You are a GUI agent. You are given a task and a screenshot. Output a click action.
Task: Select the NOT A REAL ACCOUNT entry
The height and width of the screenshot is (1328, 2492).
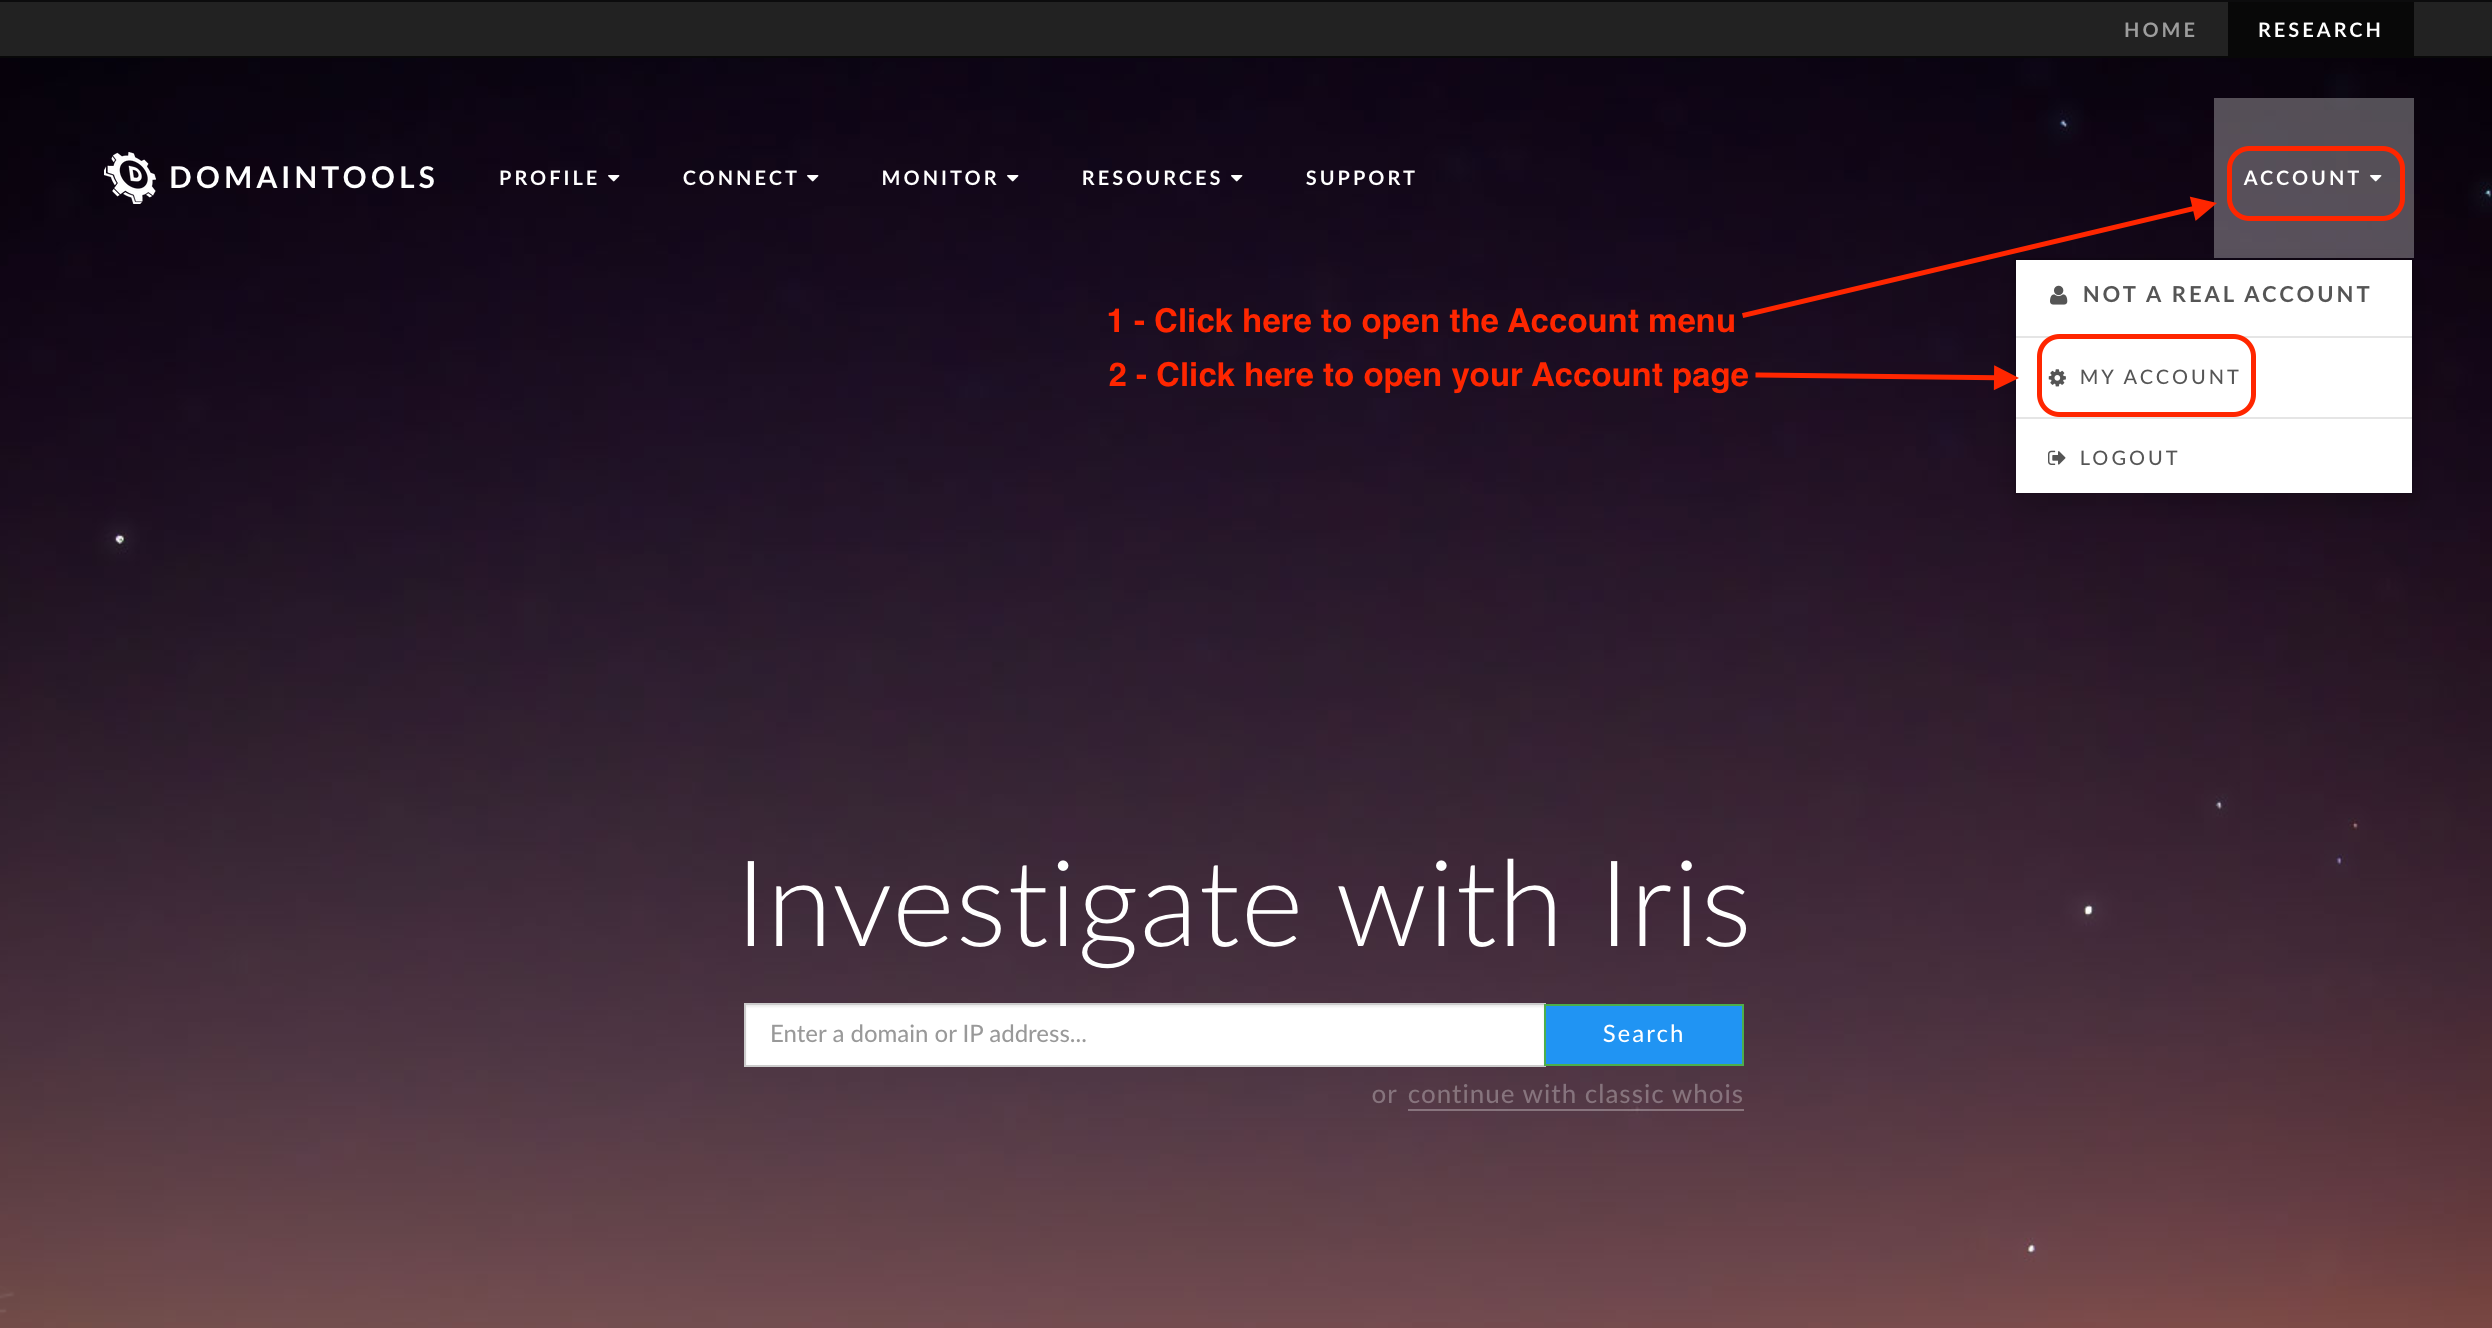click(2214, 295)
